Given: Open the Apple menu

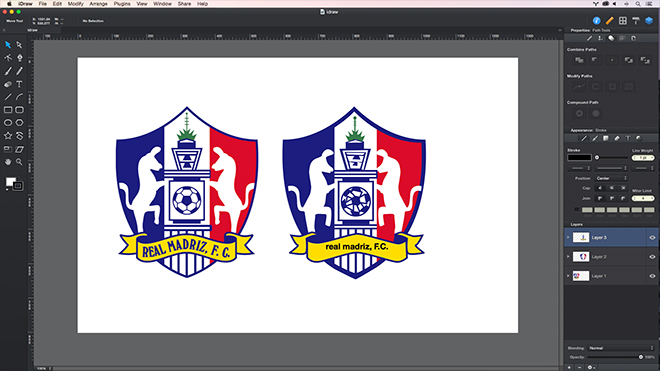Looking at the screenshot, I should pyautogui.click(x=9, y=4).
